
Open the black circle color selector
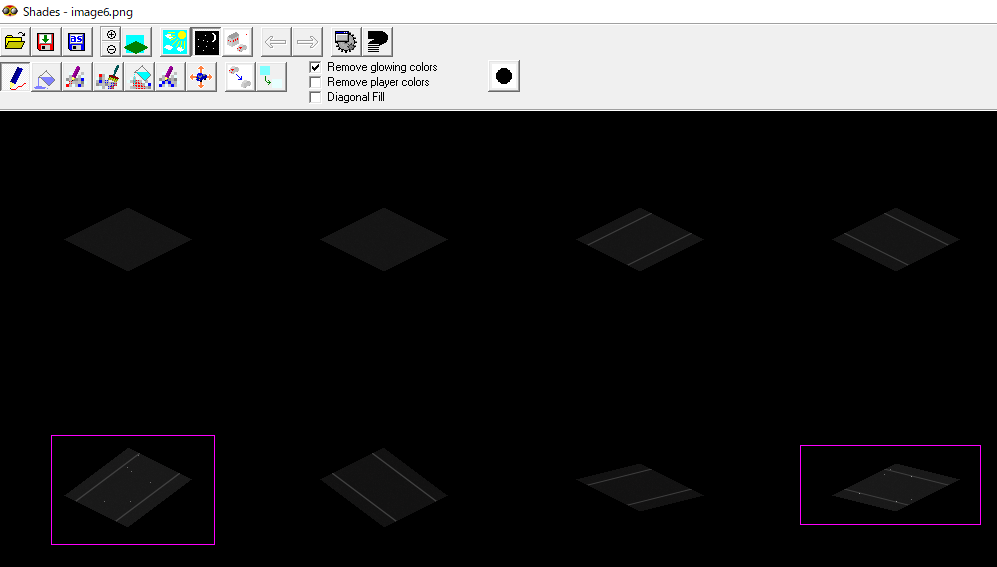pyautogui.click(x=504, y=76)
